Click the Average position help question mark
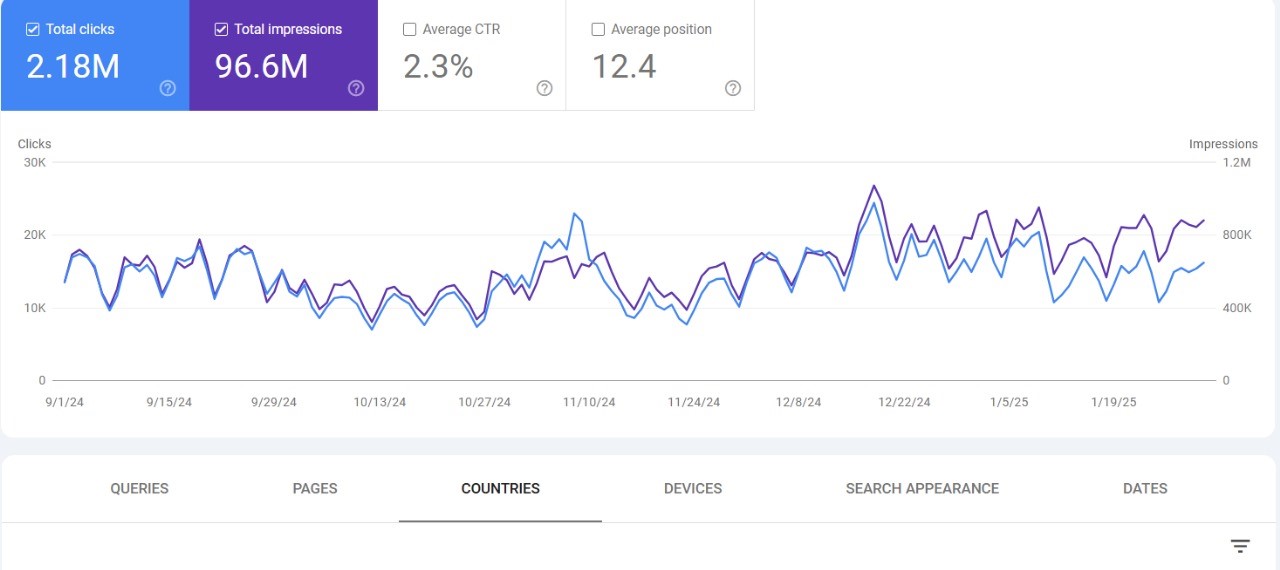The width and height of the screenshot is (1280, 570). coord(732,88)
